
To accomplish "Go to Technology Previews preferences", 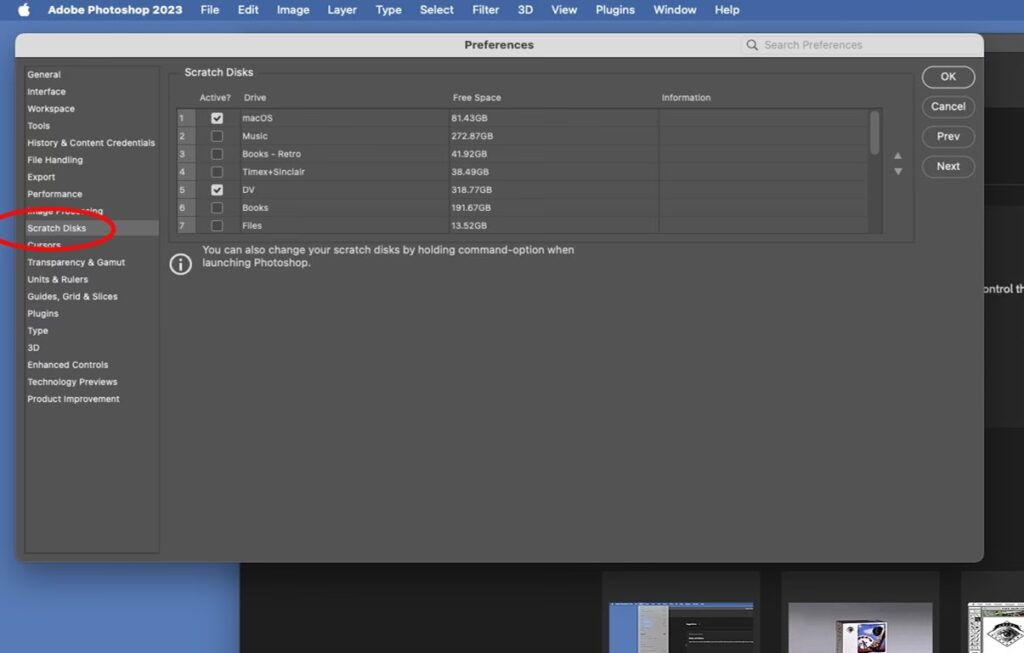I will [x=72, y=382].
